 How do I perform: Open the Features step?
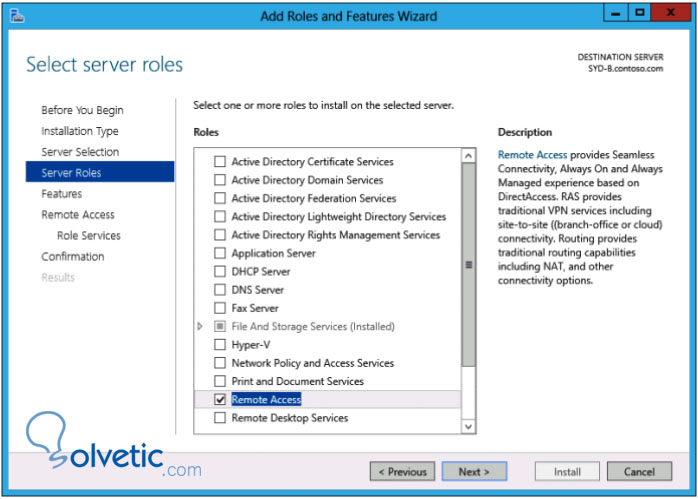point(61,194)
